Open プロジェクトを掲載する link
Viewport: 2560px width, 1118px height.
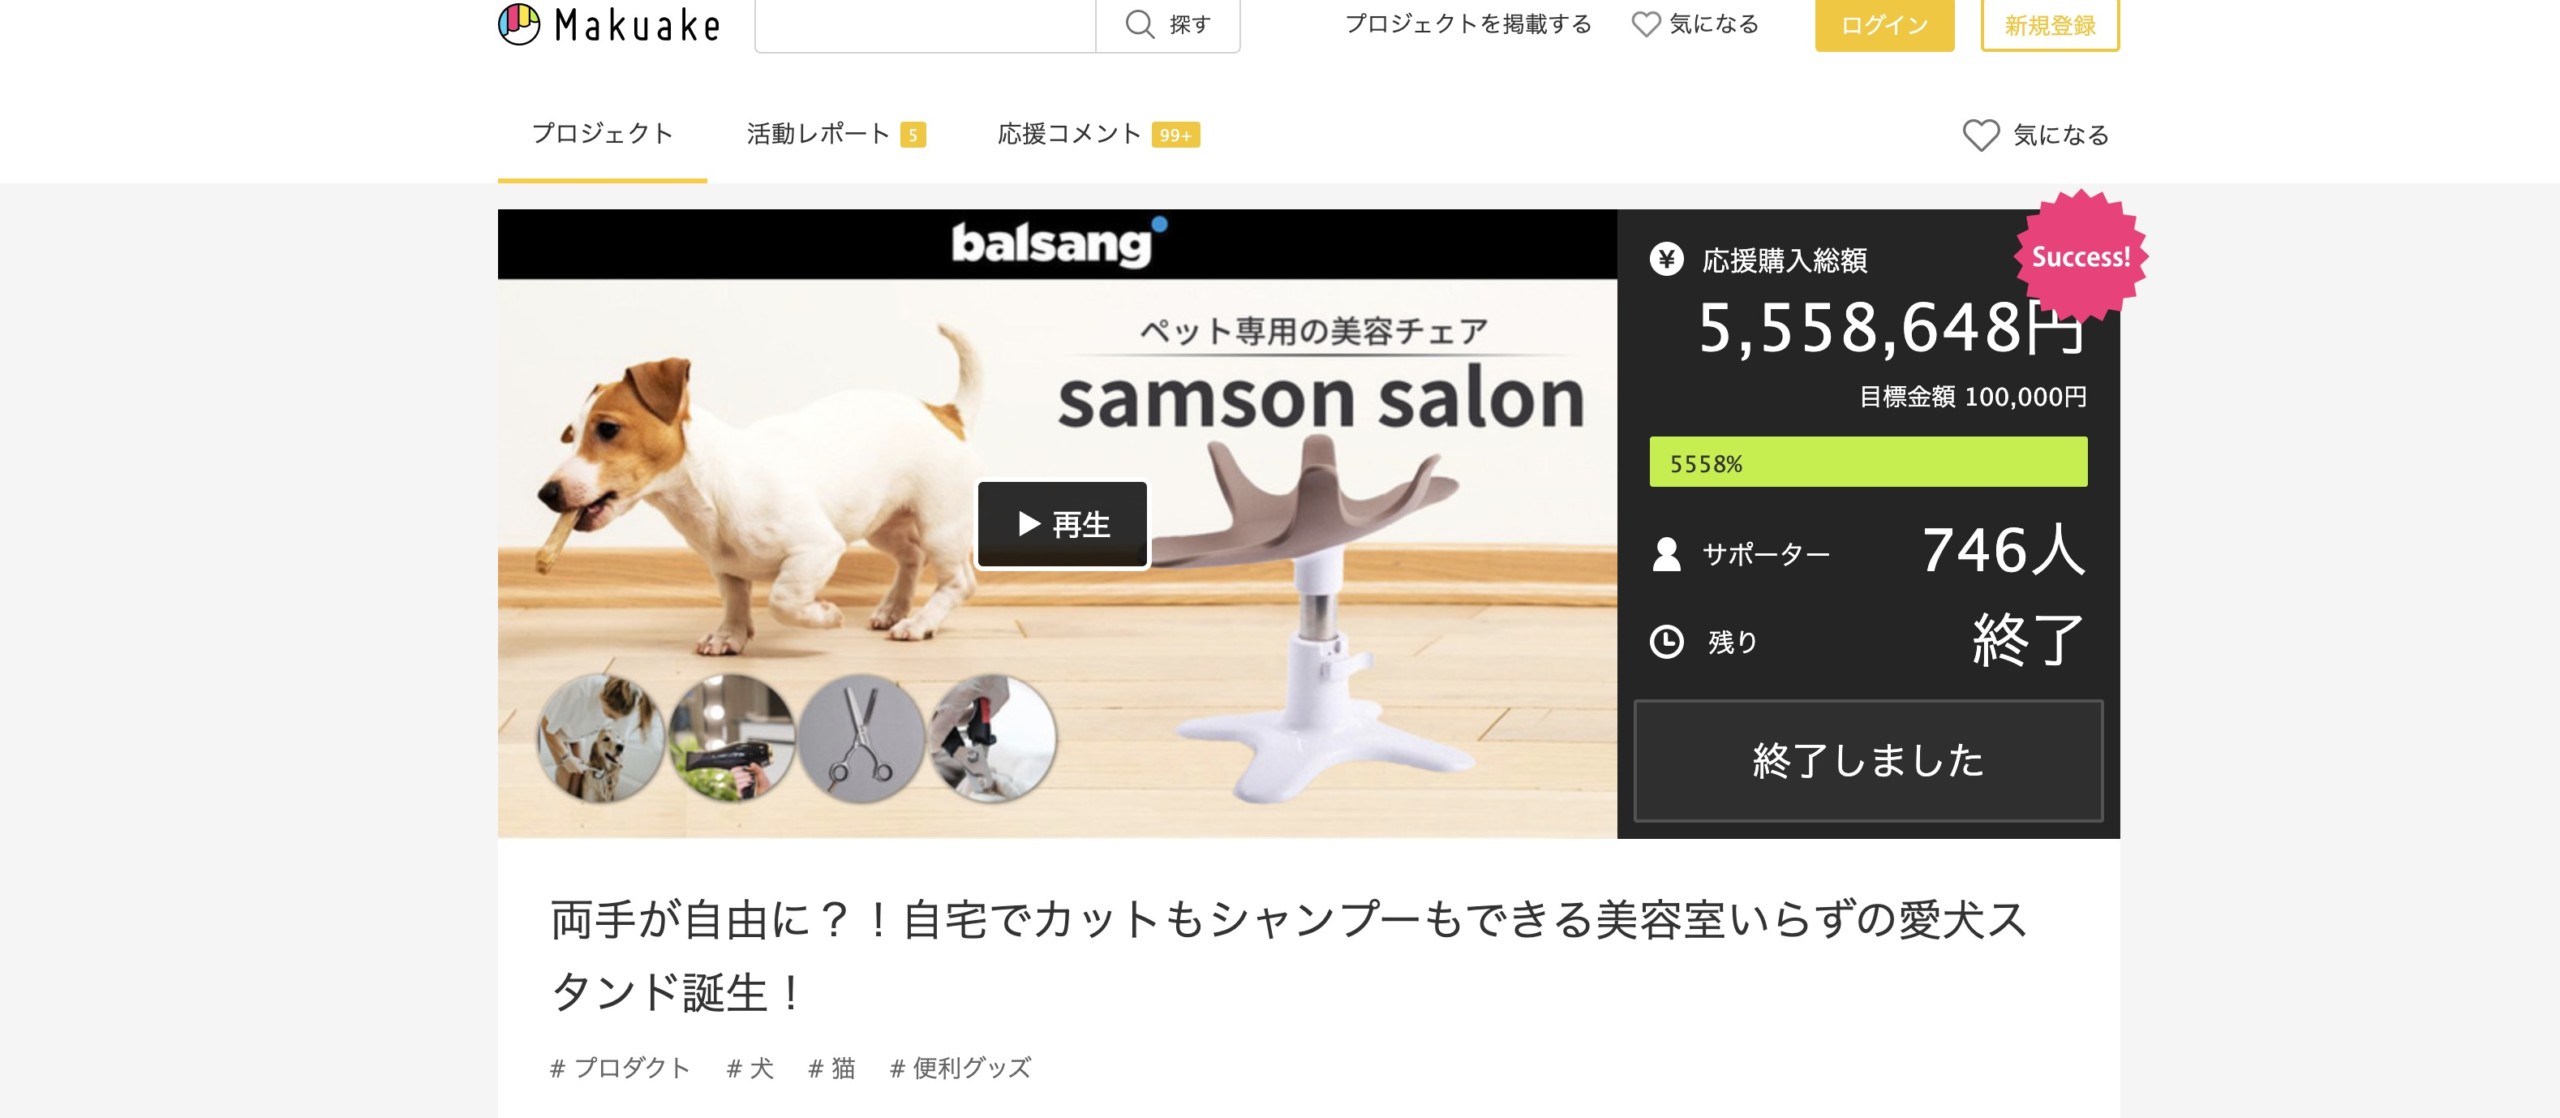[x=1468, y=24]
